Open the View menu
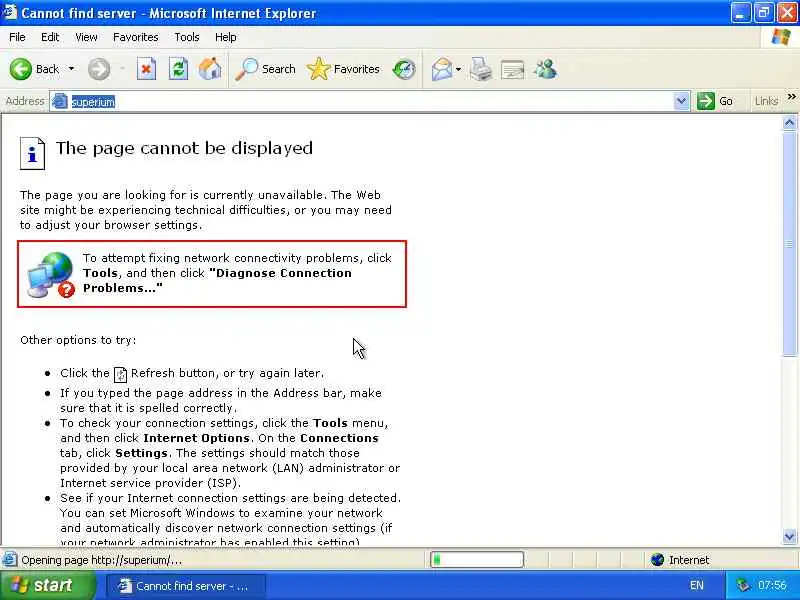The height and width of the screenshot is (600, 800). coord(86,37)
